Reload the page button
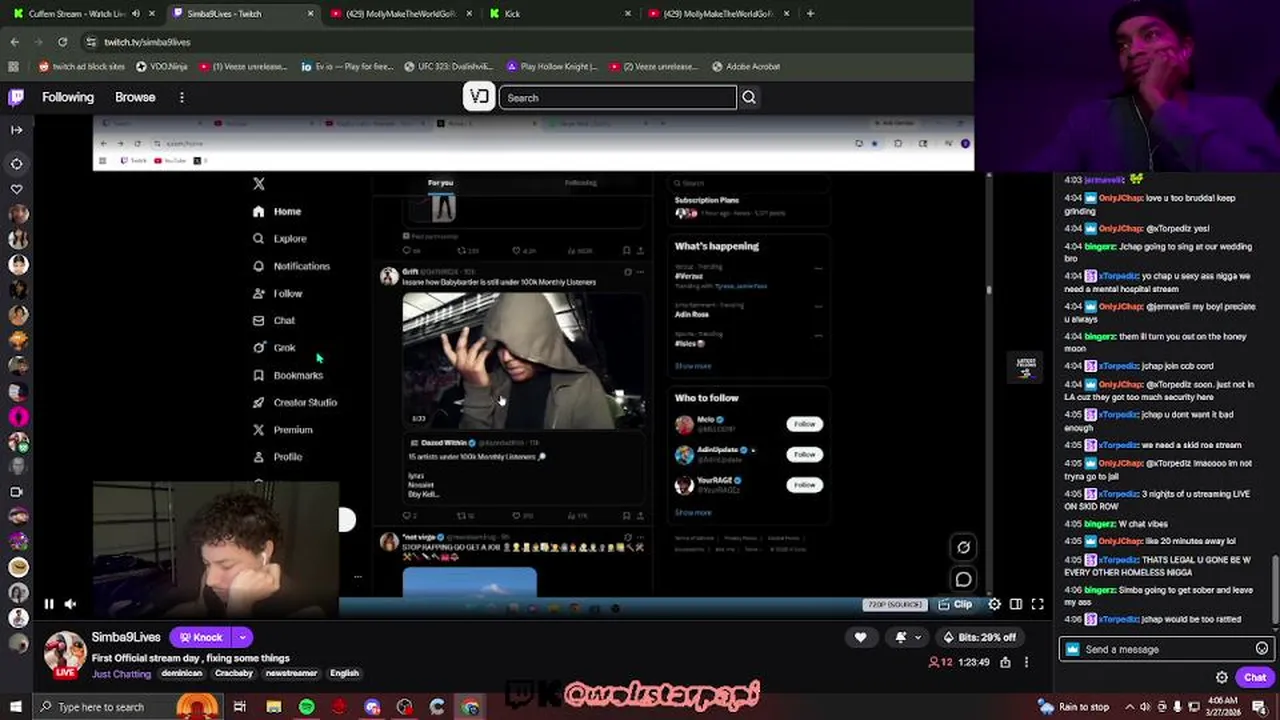 [x=62, y=42]
